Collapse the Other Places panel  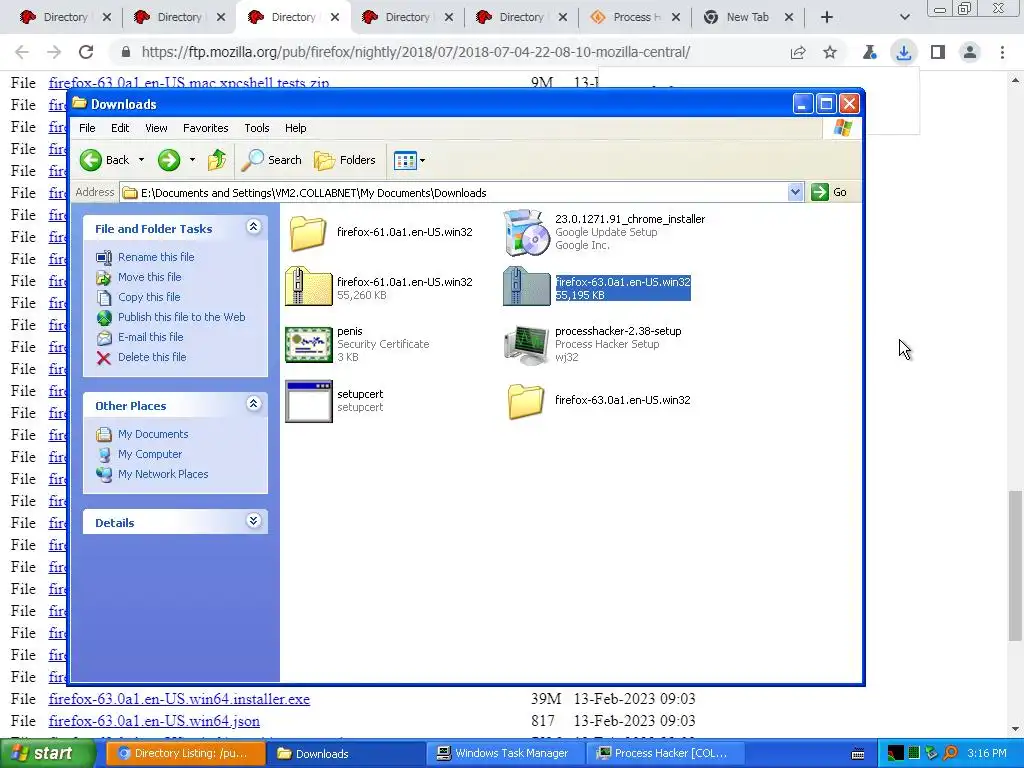253,404
